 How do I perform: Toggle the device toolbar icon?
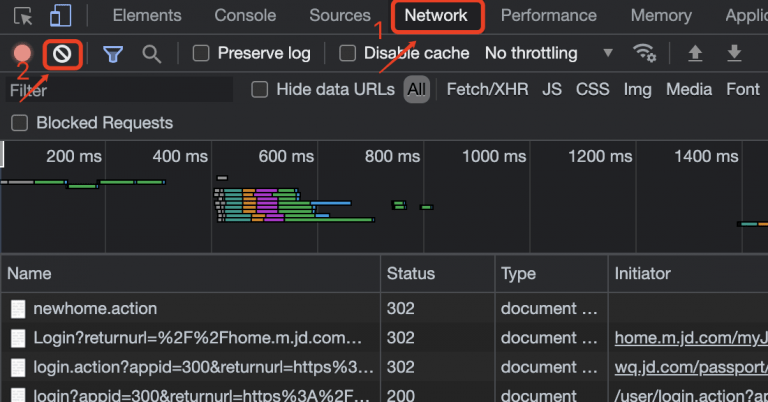[59, 16]
